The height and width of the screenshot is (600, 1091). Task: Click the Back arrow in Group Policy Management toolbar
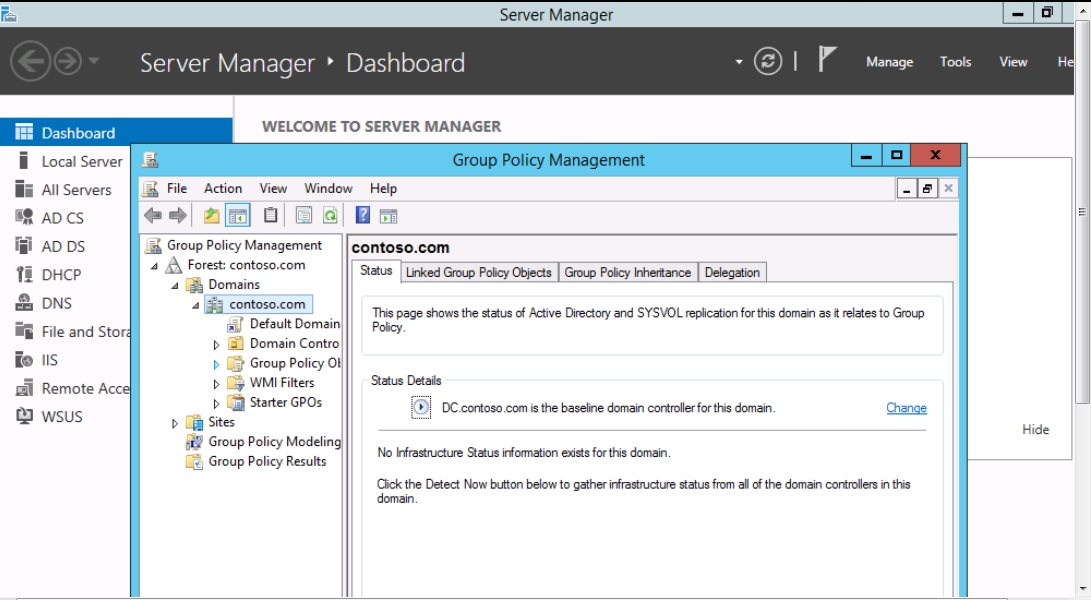[x=153, y=216]
